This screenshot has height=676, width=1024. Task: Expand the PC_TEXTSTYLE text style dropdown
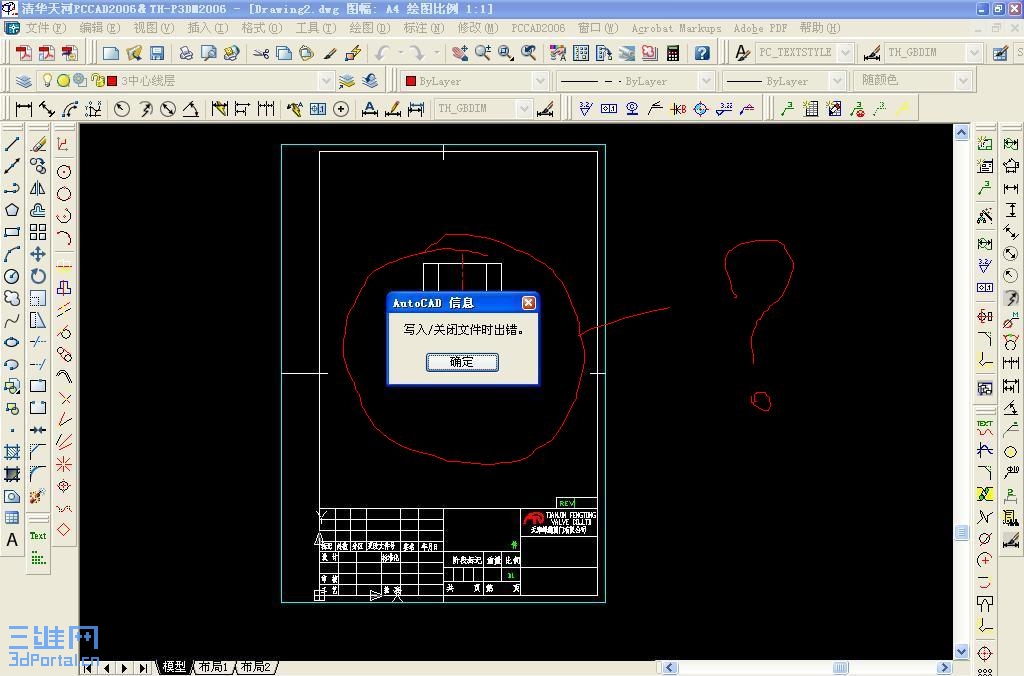[845, 52]
